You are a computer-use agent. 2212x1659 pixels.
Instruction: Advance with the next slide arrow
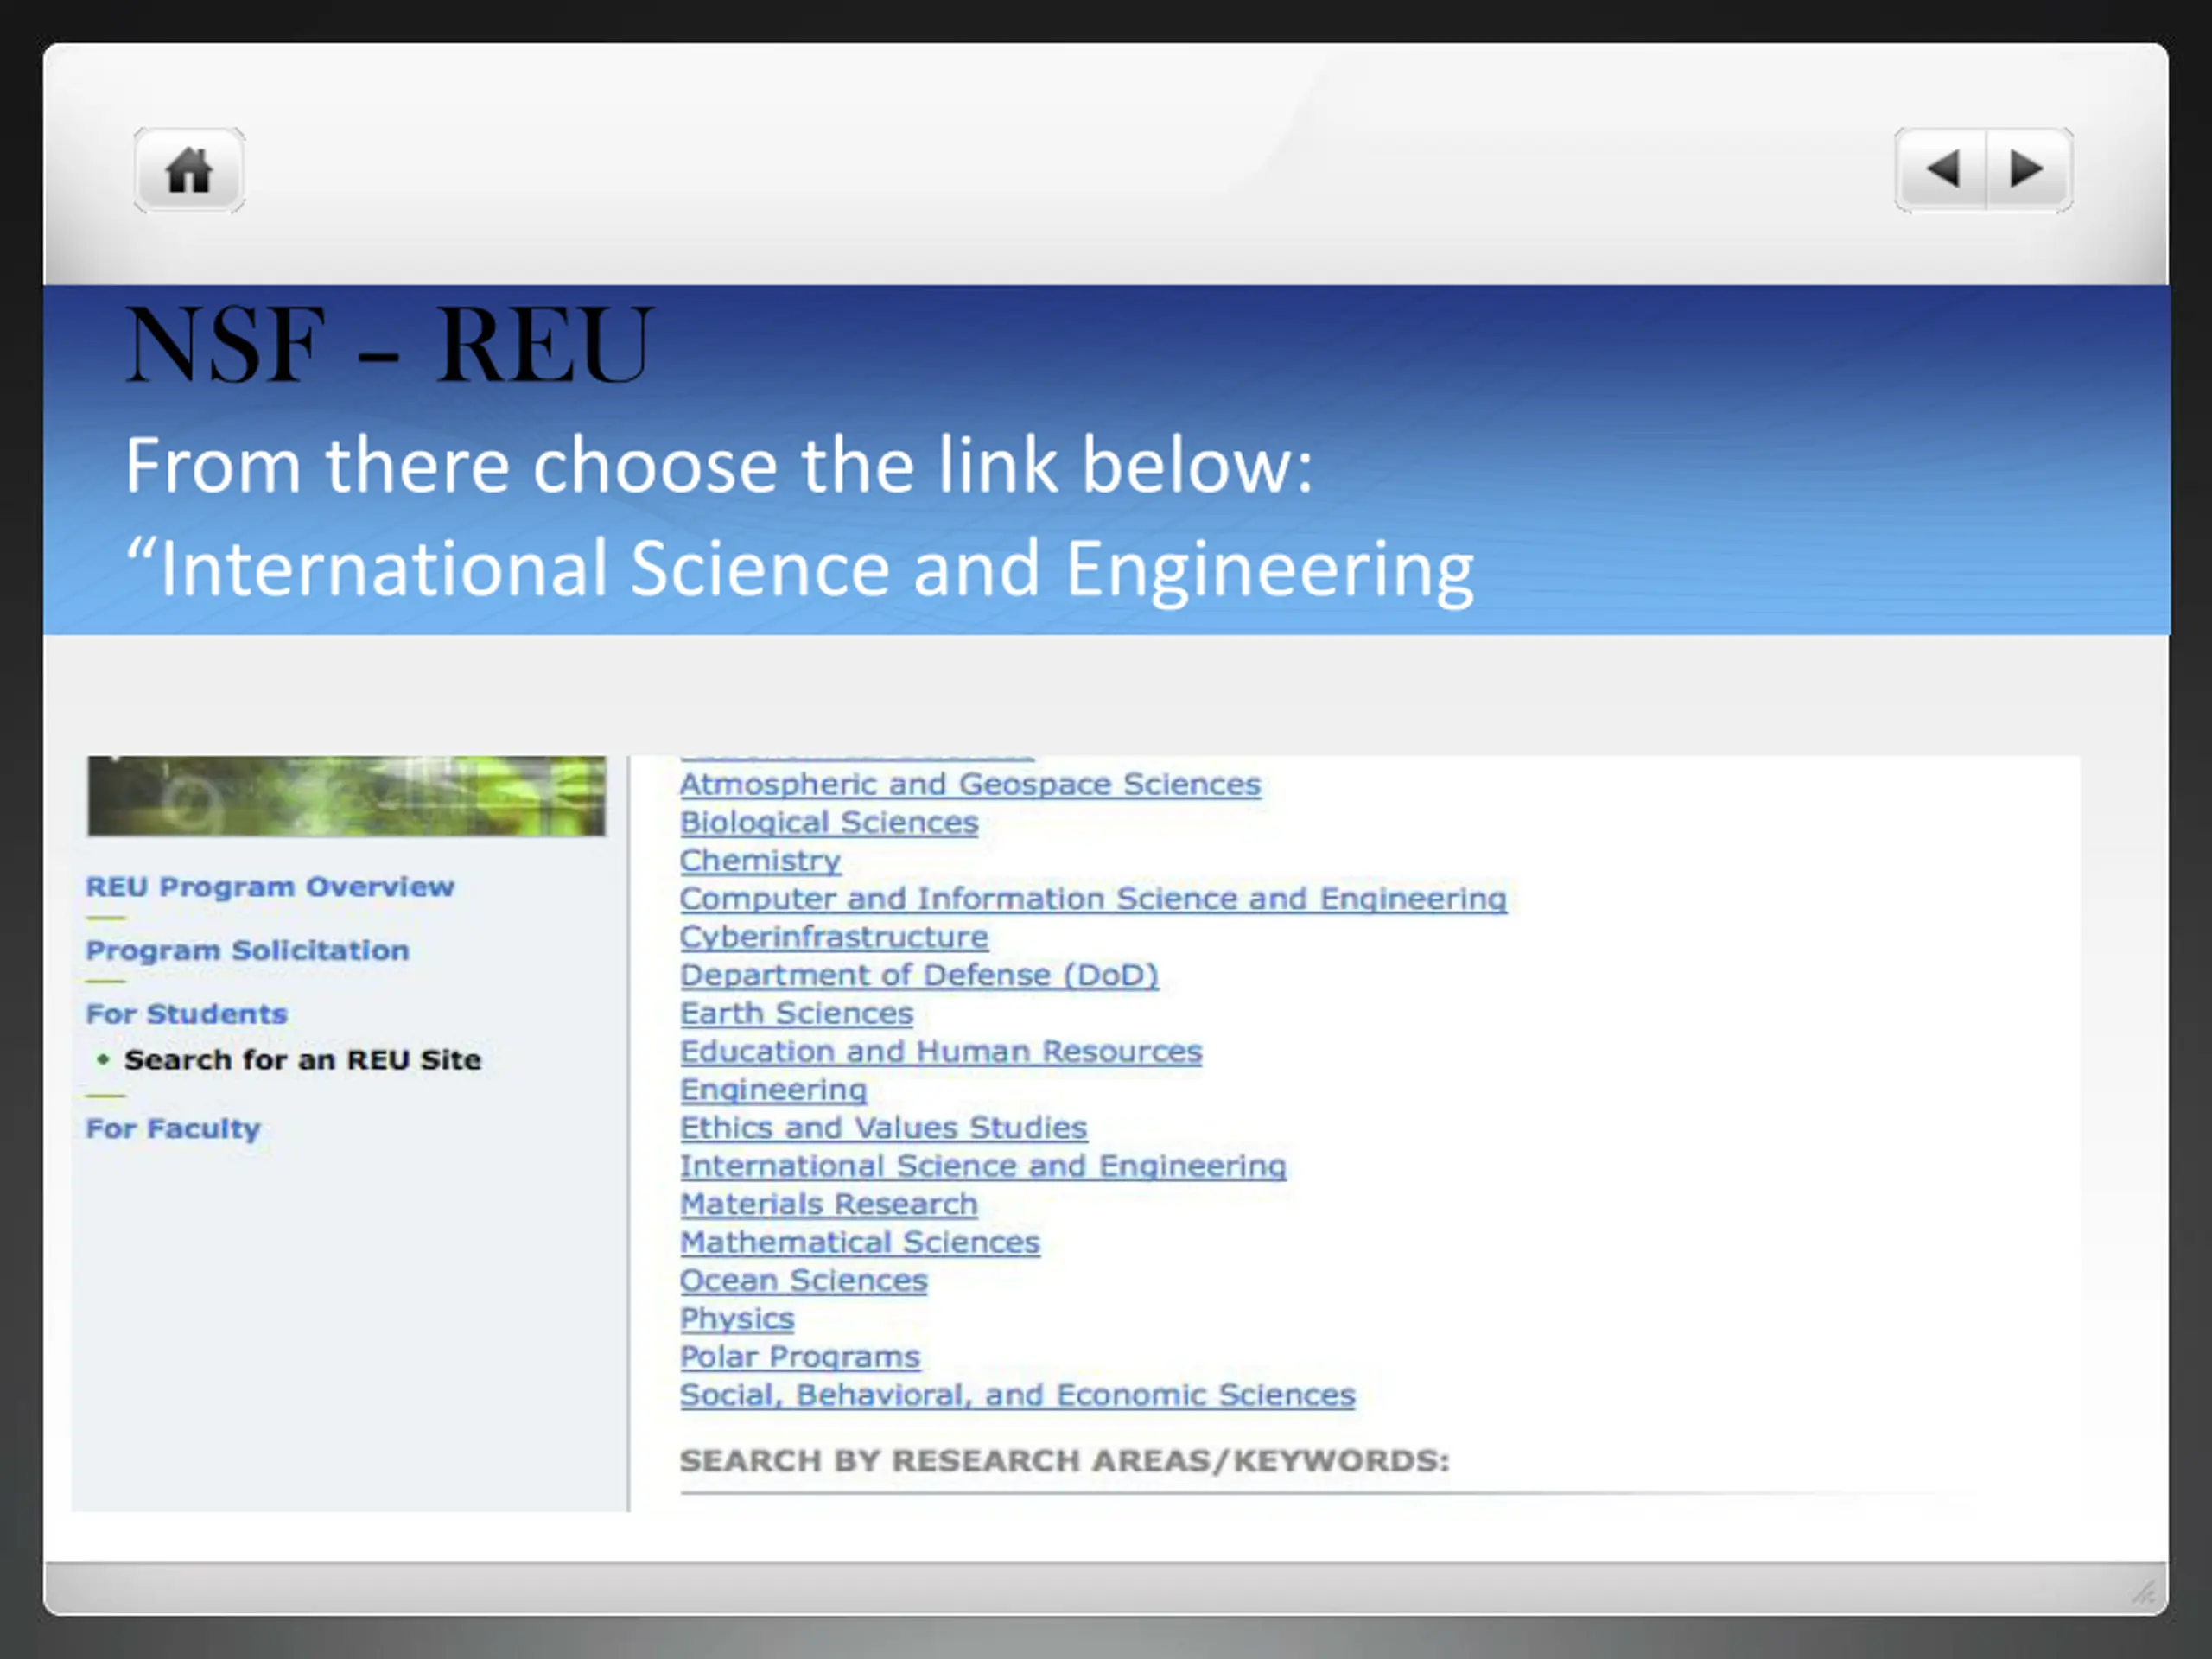2029,169
